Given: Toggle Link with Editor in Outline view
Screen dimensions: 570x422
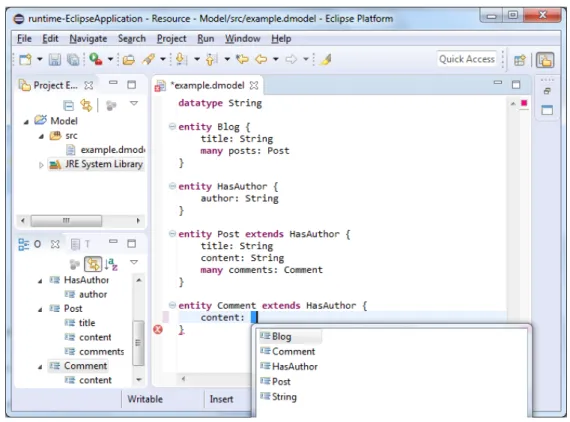Looking at the screenshot, I should (x=93, y=264).
